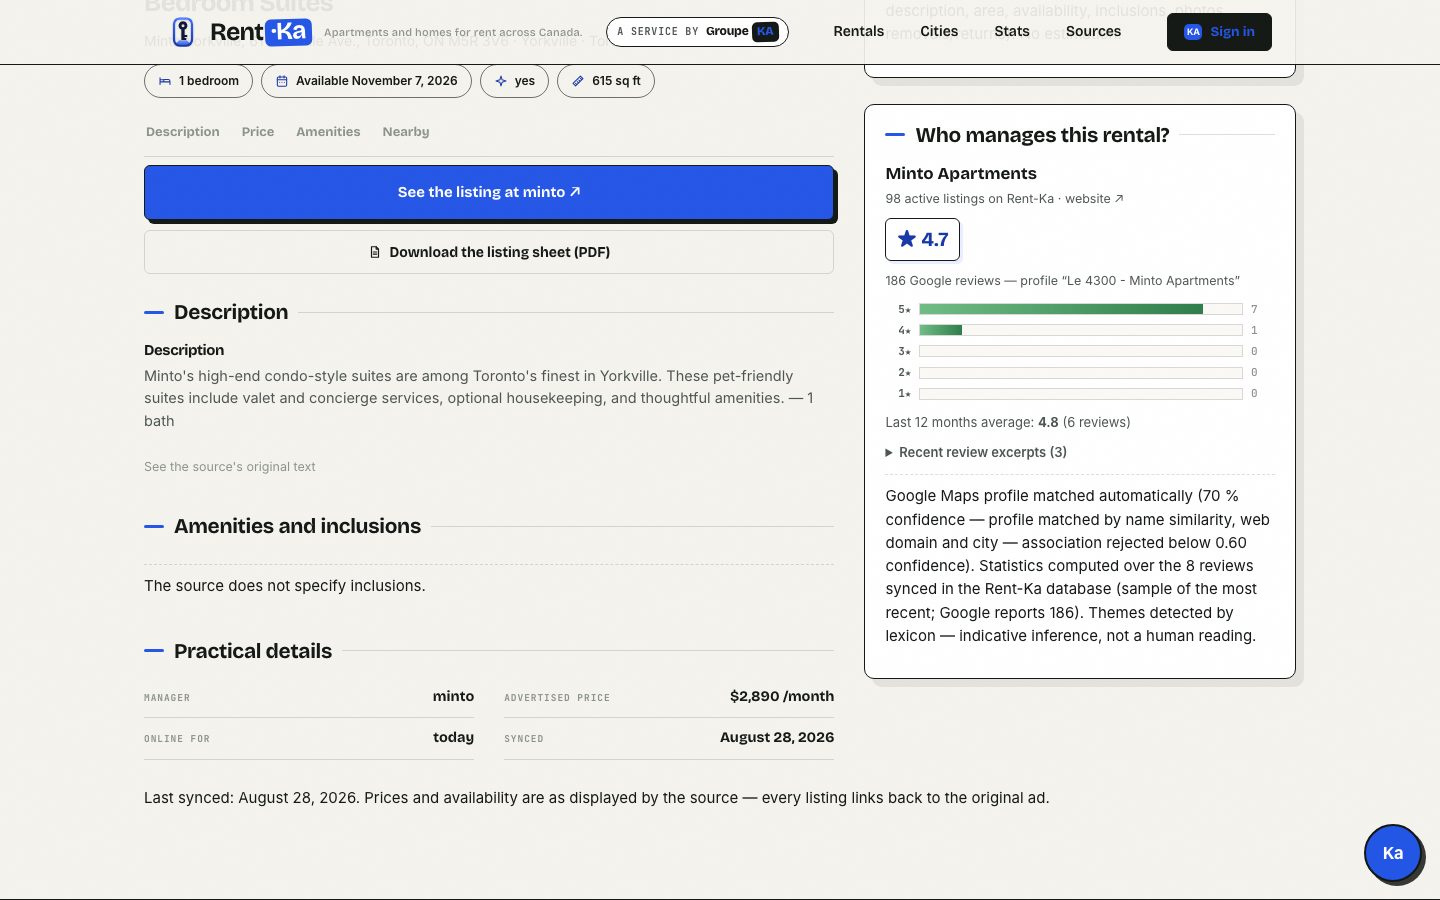This screenshot has height=900, width=1440.
Task: Click See the listing at minto button
Action: click(489, 192)
